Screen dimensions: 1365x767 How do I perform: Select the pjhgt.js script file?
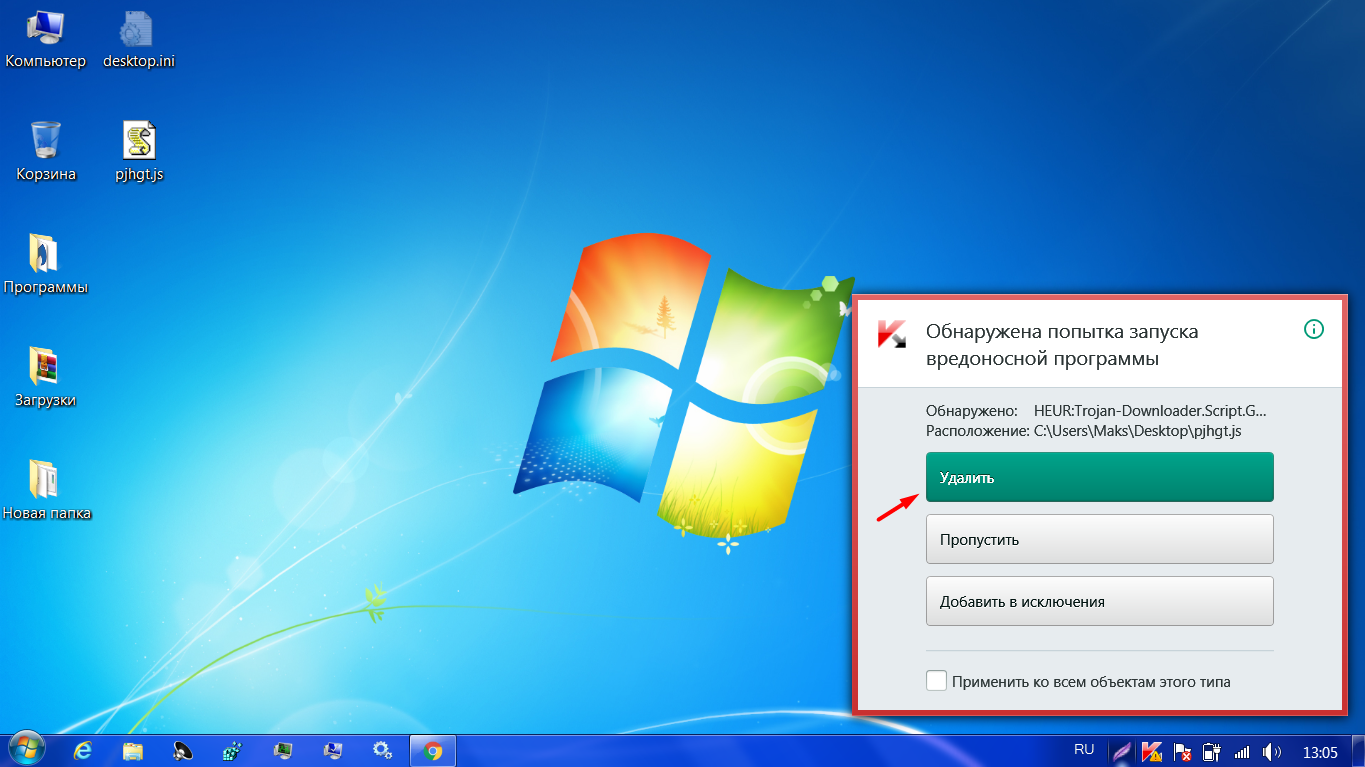139,152
